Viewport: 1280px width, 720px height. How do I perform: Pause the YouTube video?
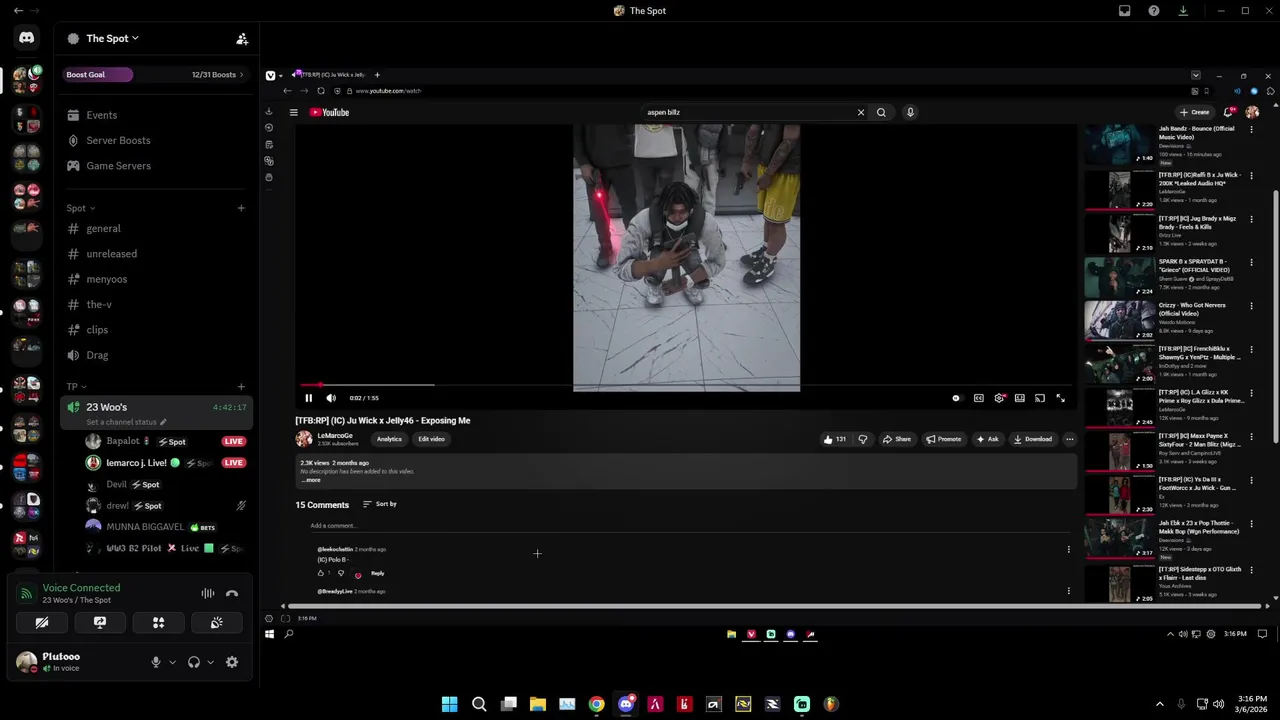[x=308, y=398]
